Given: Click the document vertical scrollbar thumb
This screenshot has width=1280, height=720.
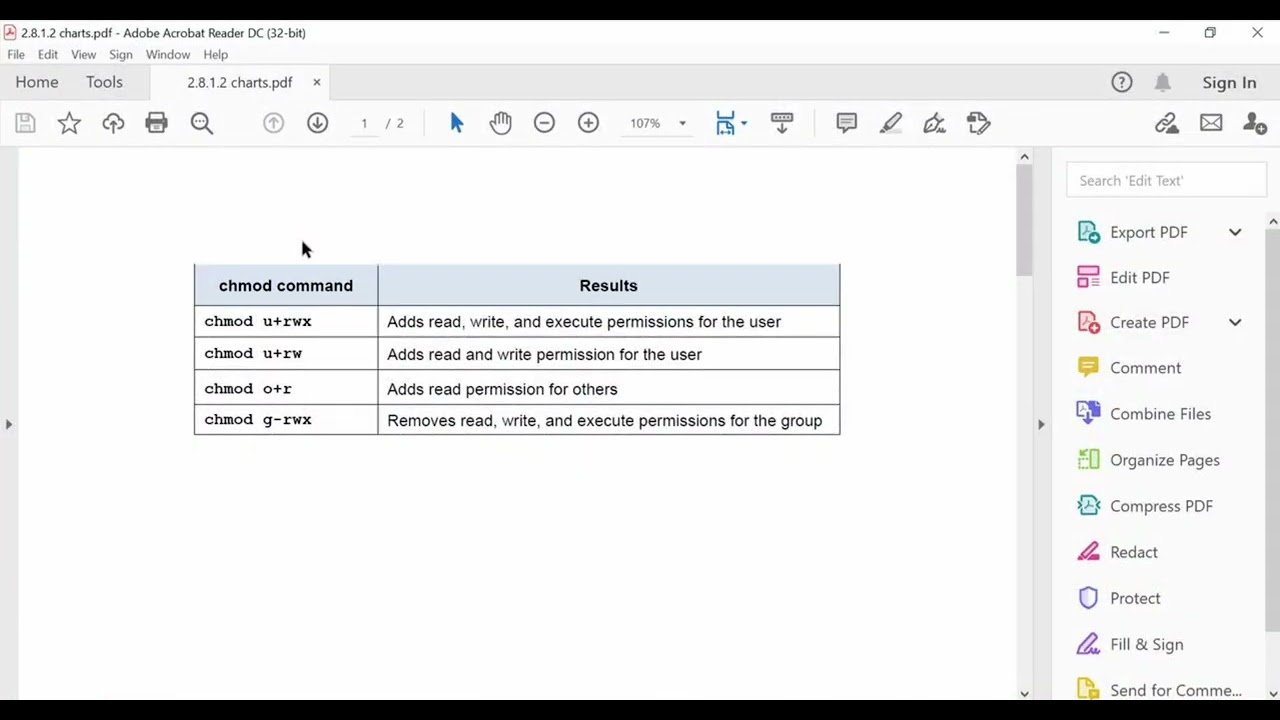Looking at the screenshot, I should [1024, 220].
